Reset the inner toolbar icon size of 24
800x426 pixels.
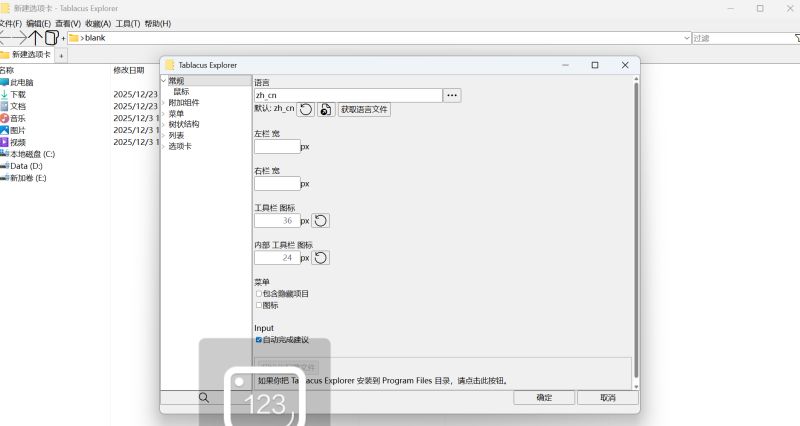[x=320, y=258]
